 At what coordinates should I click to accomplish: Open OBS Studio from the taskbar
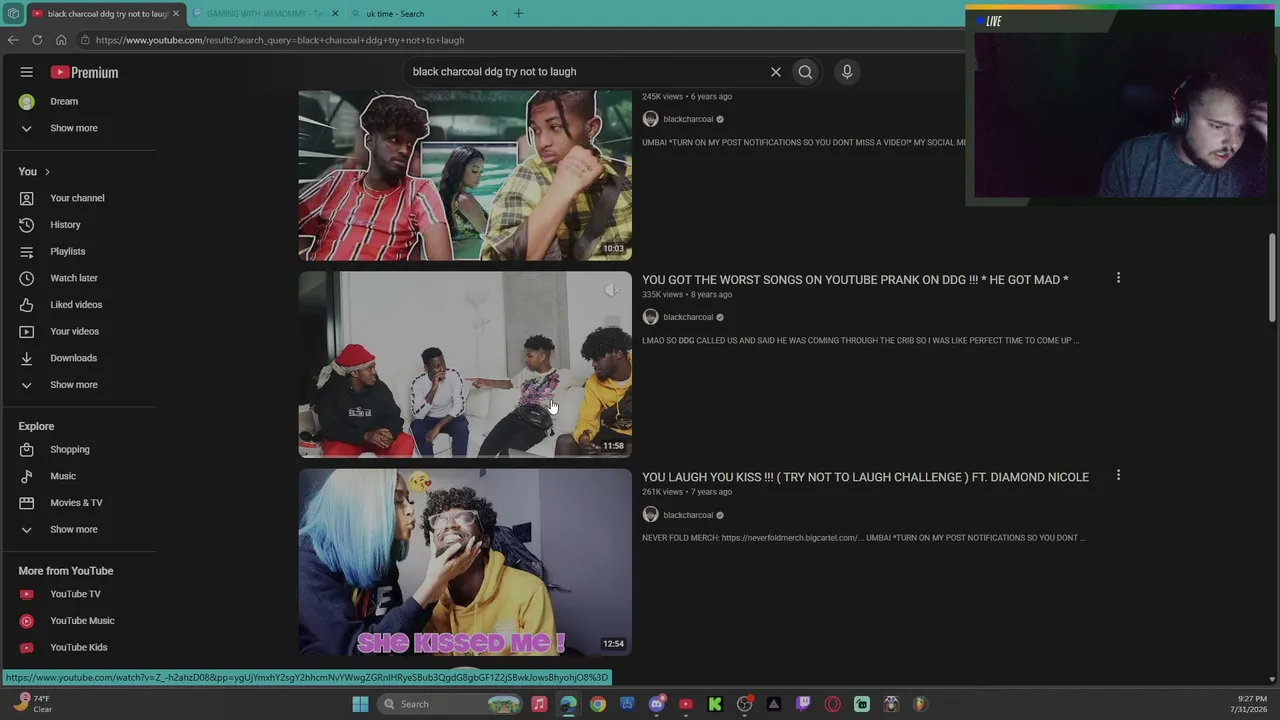click(x=744, y=704)
